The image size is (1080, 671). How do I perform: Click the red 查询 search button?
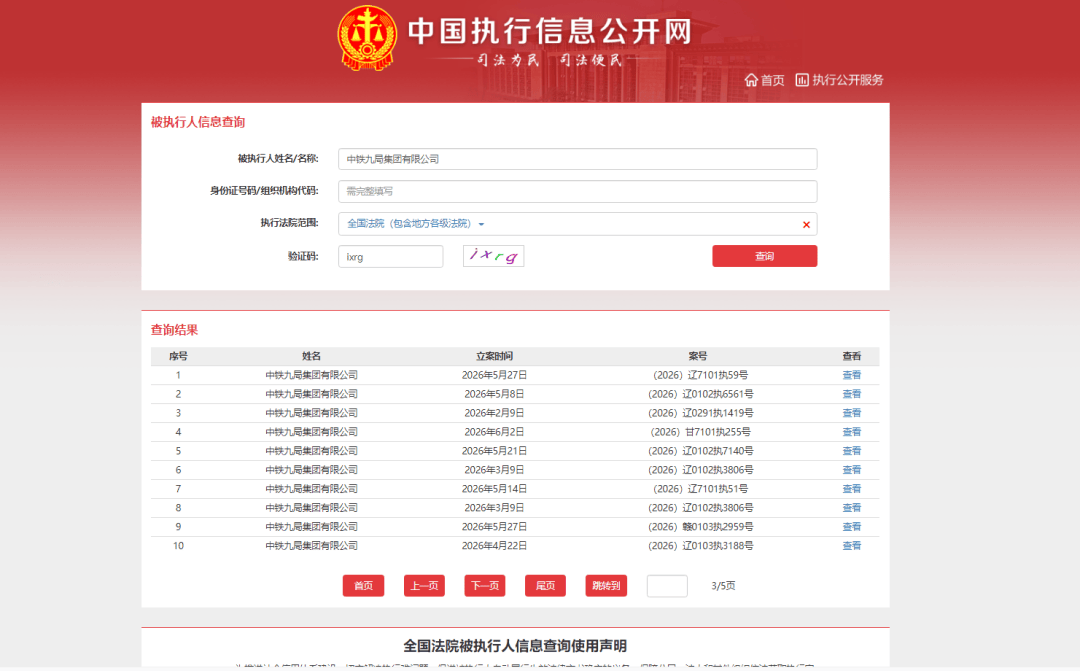tap(765, 256)
